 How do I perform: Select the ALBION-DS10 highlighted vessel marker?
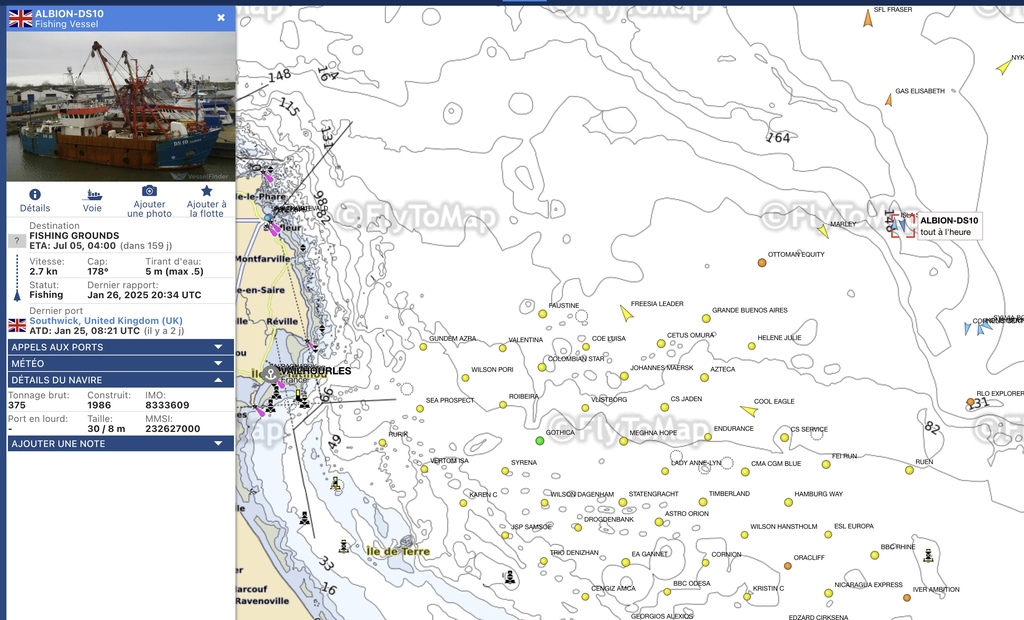click(x=903, y=225)
